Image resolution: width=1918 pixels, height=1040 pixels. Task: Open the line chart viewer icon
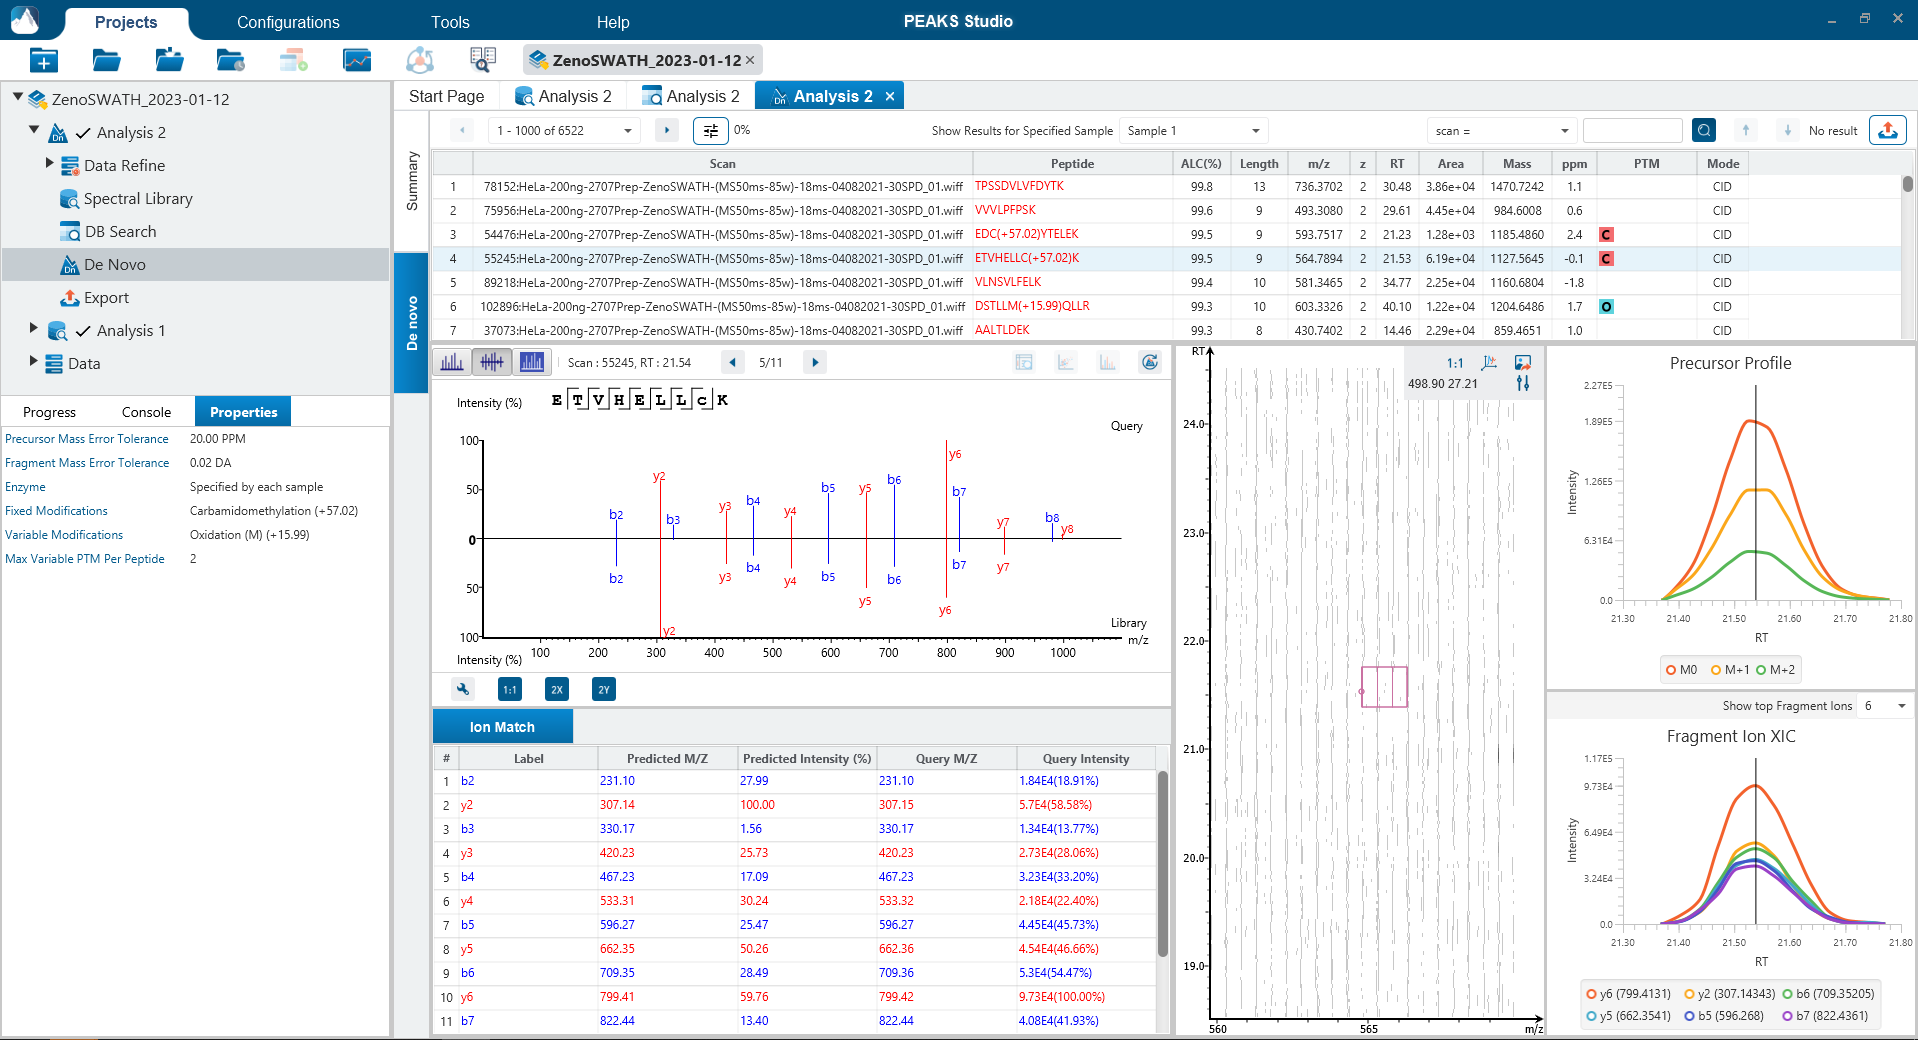point(356,60)
